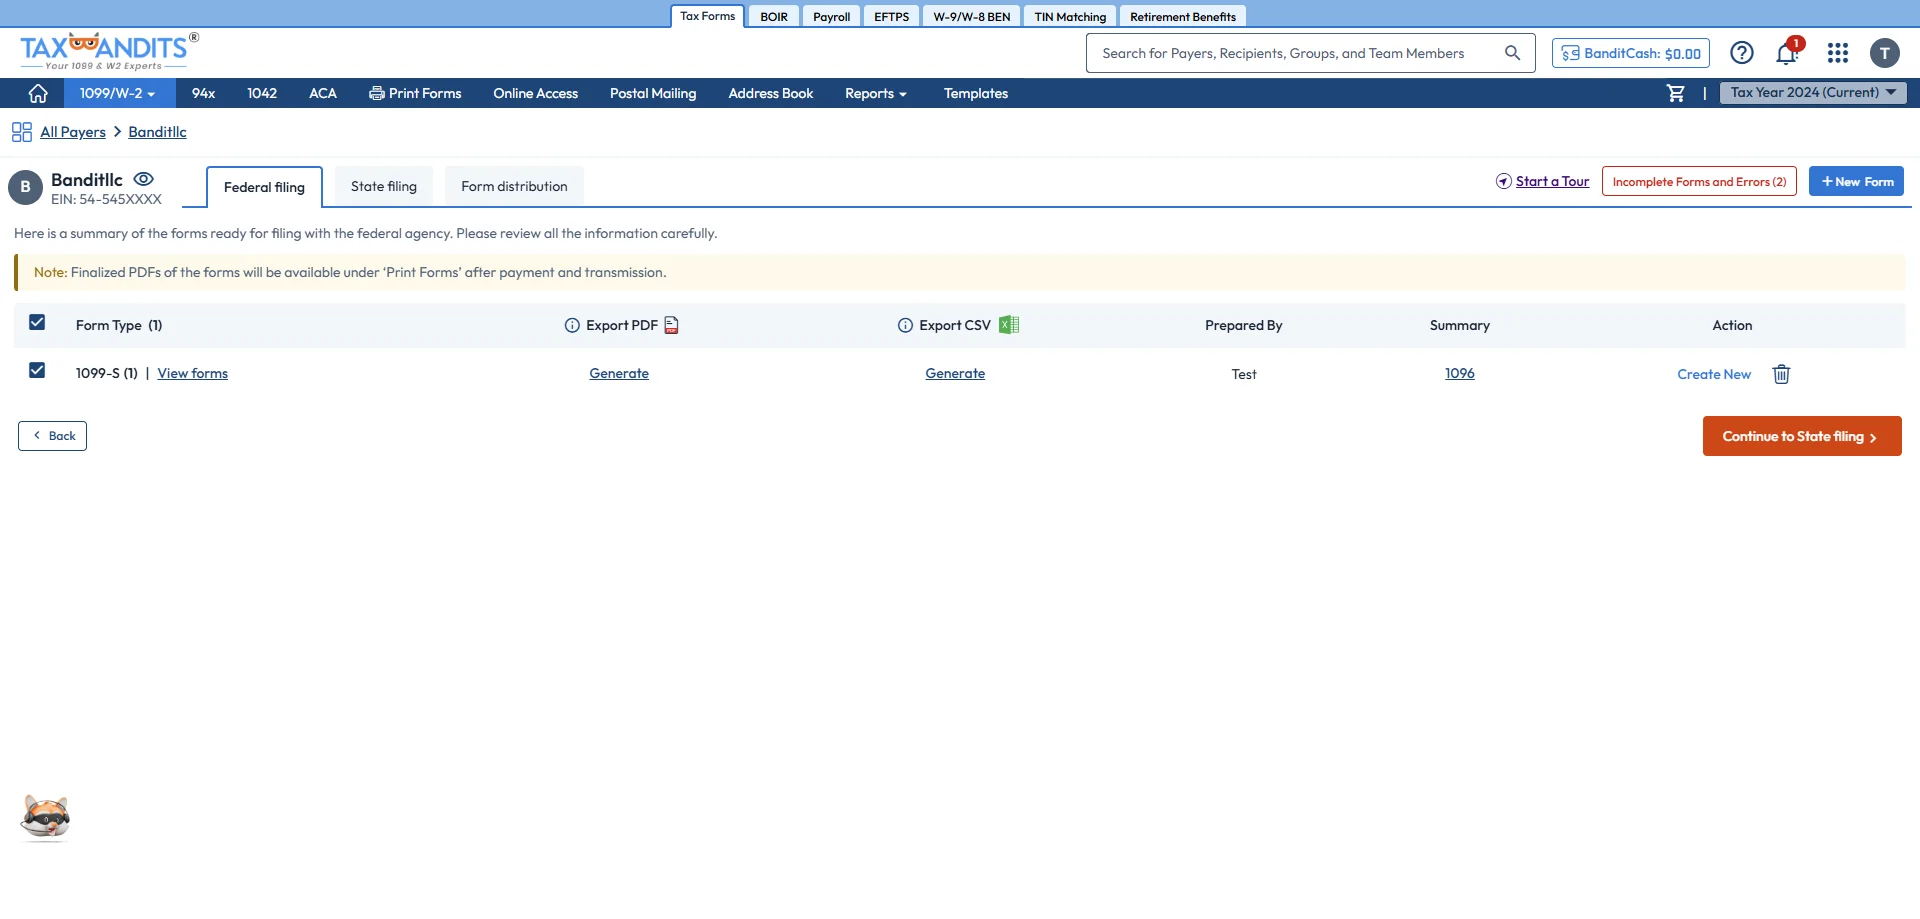Click the BanditCash balance button
This screenshot has height=919, width=1920.
point(1631,53)
